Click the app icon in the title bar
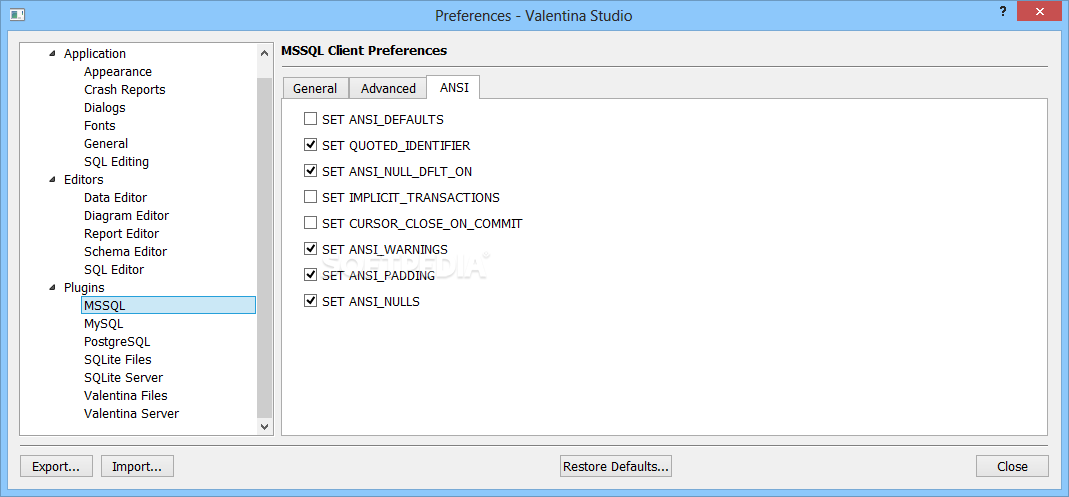 [17, 15]
